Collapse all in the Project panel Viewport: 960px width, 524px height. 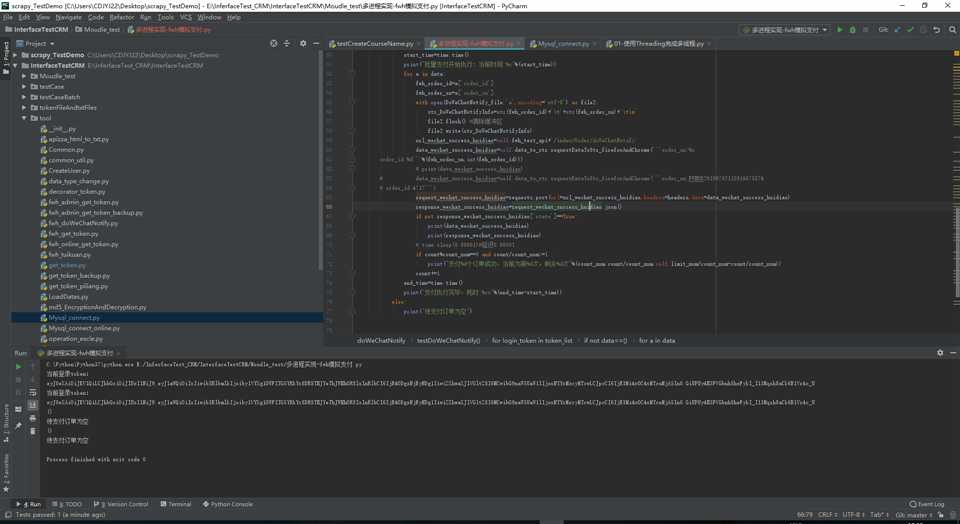point(287,43)
